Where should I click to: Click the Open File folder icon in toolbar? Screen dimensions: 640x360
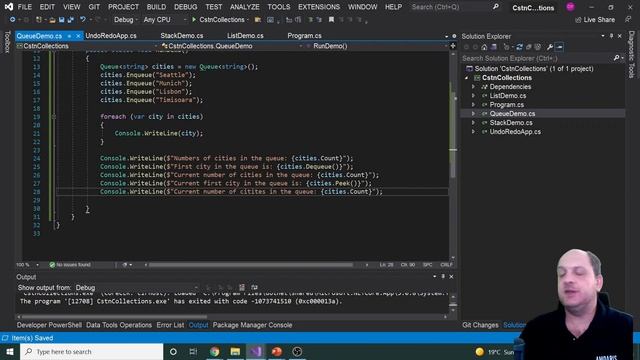52,20
